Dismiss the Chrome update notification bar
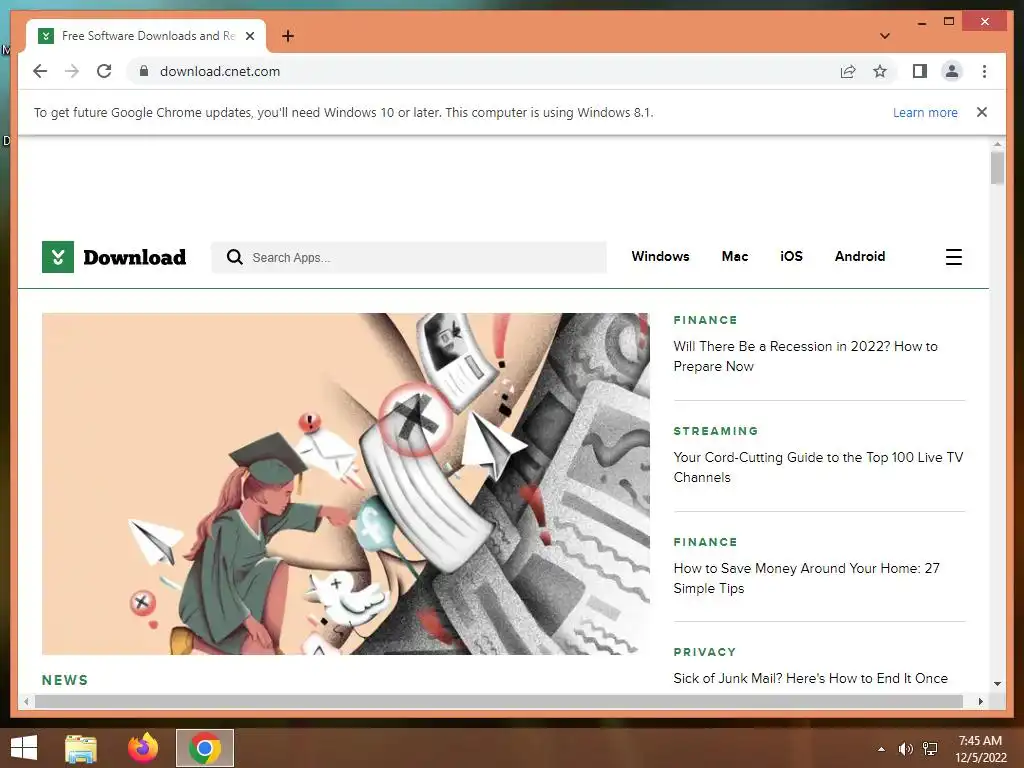 [x=982, y=112]
